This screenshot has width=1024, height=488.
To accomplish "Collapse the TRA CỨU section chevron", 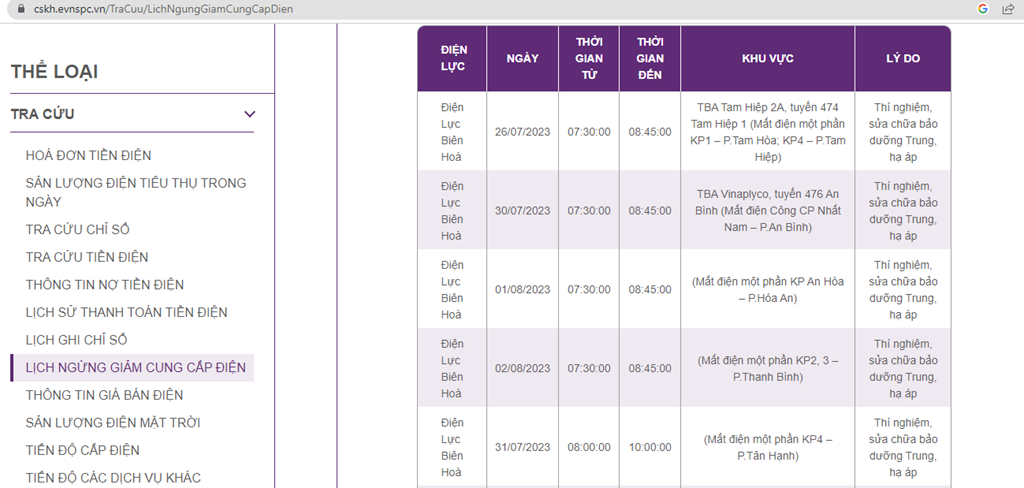I will pyautogui.click(x=249, y=114).
